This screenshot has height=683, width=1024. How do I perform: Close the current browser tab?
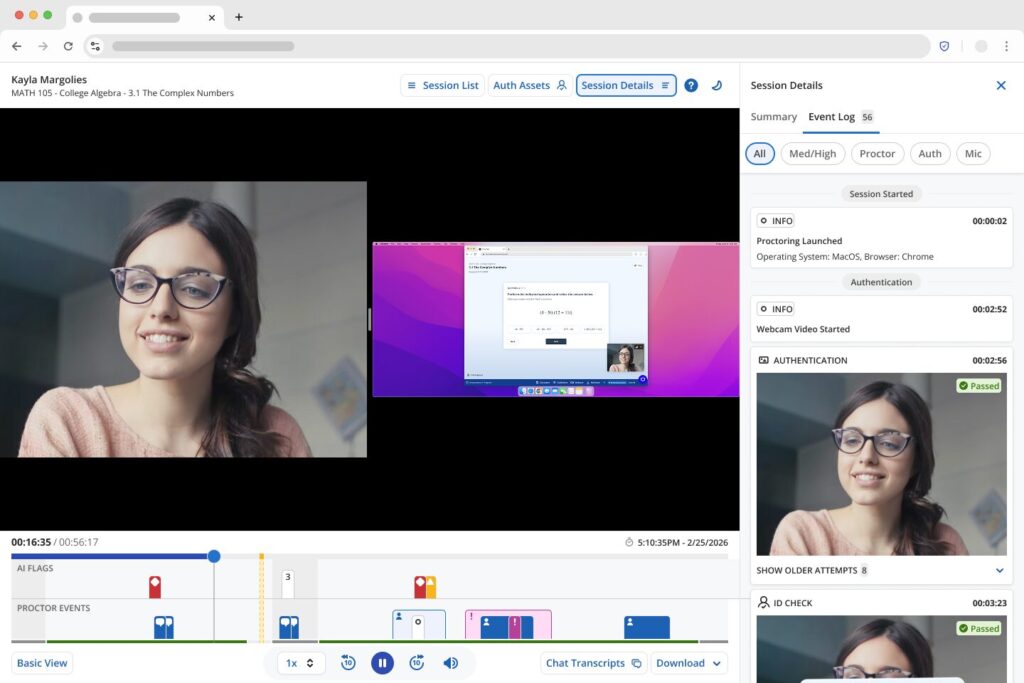click(x=212, y=18)
